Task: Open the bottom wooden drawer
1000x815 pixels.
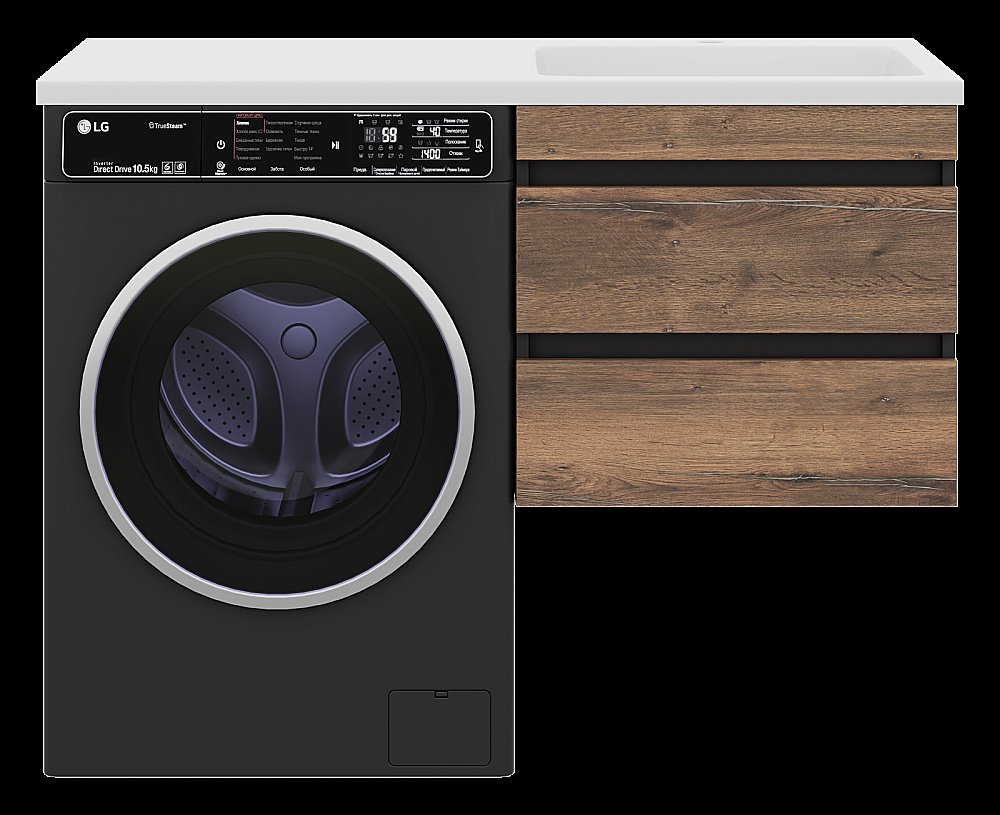Action: pyautogui.click(x=736, y=431)
